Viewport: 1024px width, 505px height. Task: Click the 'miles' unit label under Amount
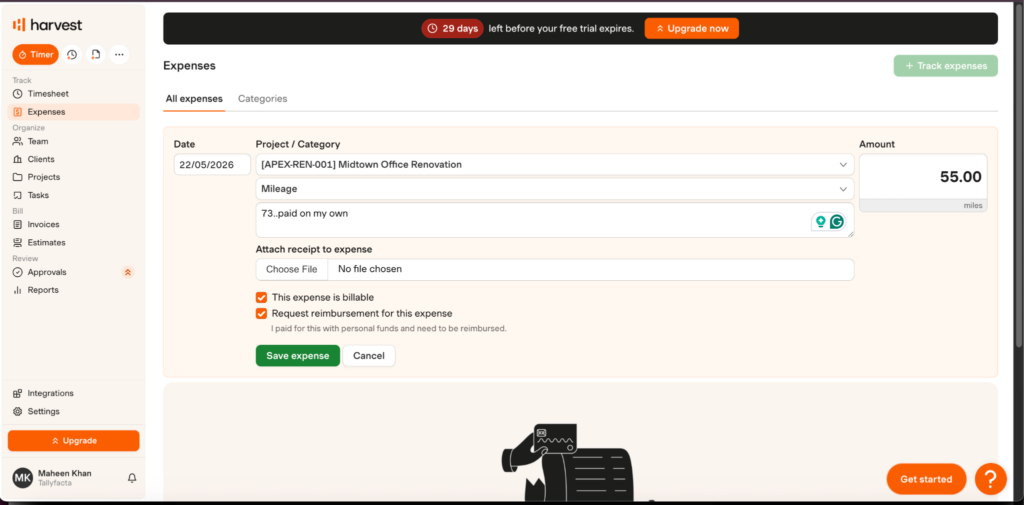tap(972, 206)
